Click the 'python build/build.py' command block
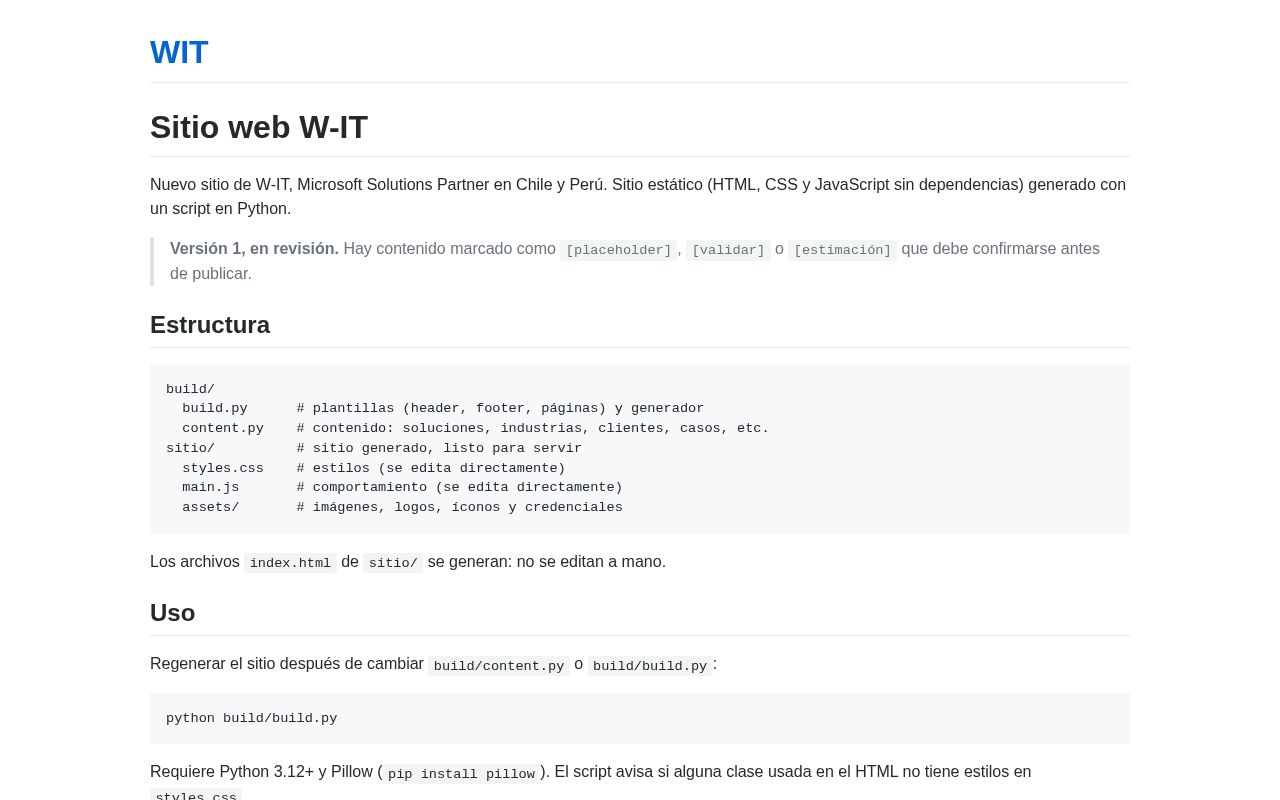1280x800 pixels. tap(640, 718)
